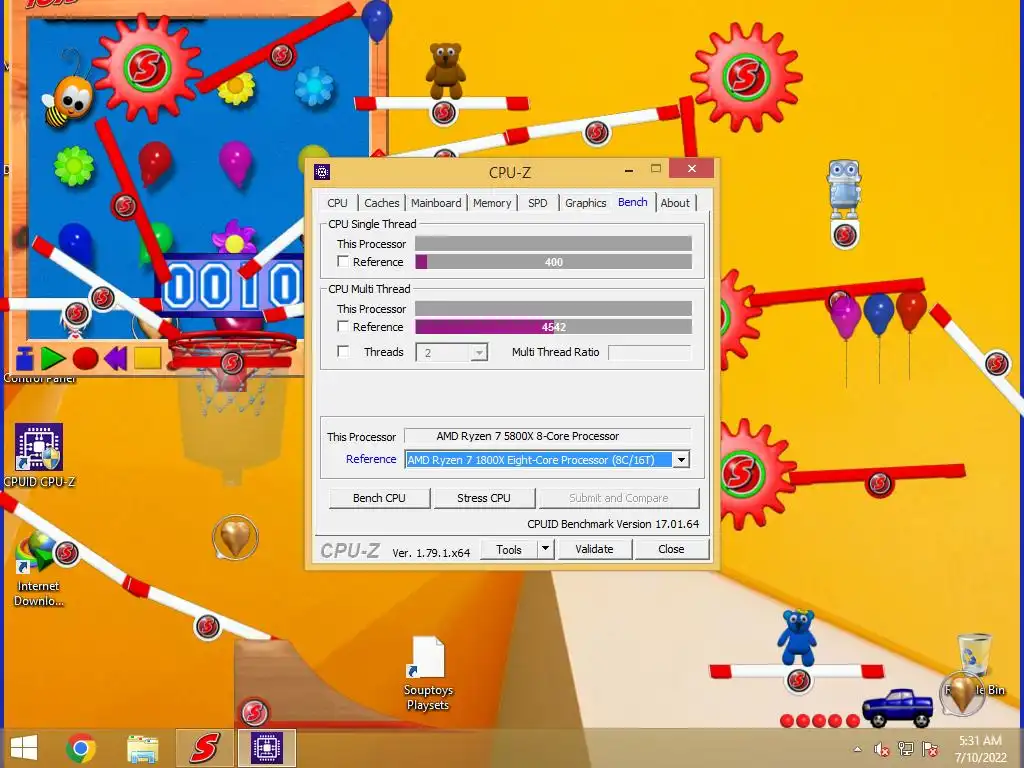Click the blue toy truck

[x=897, y=707]
